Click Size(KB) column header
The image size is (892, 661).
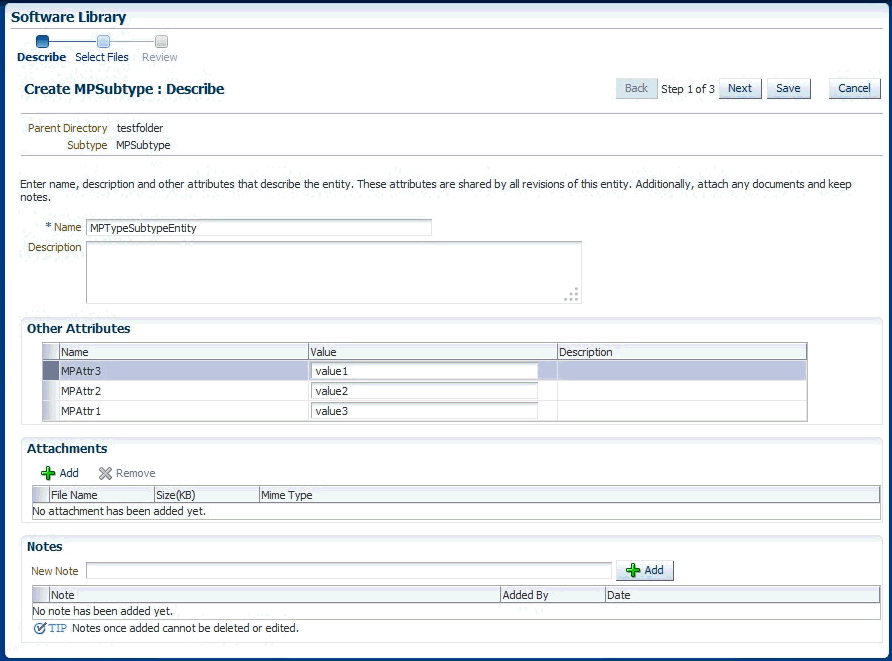207,495
